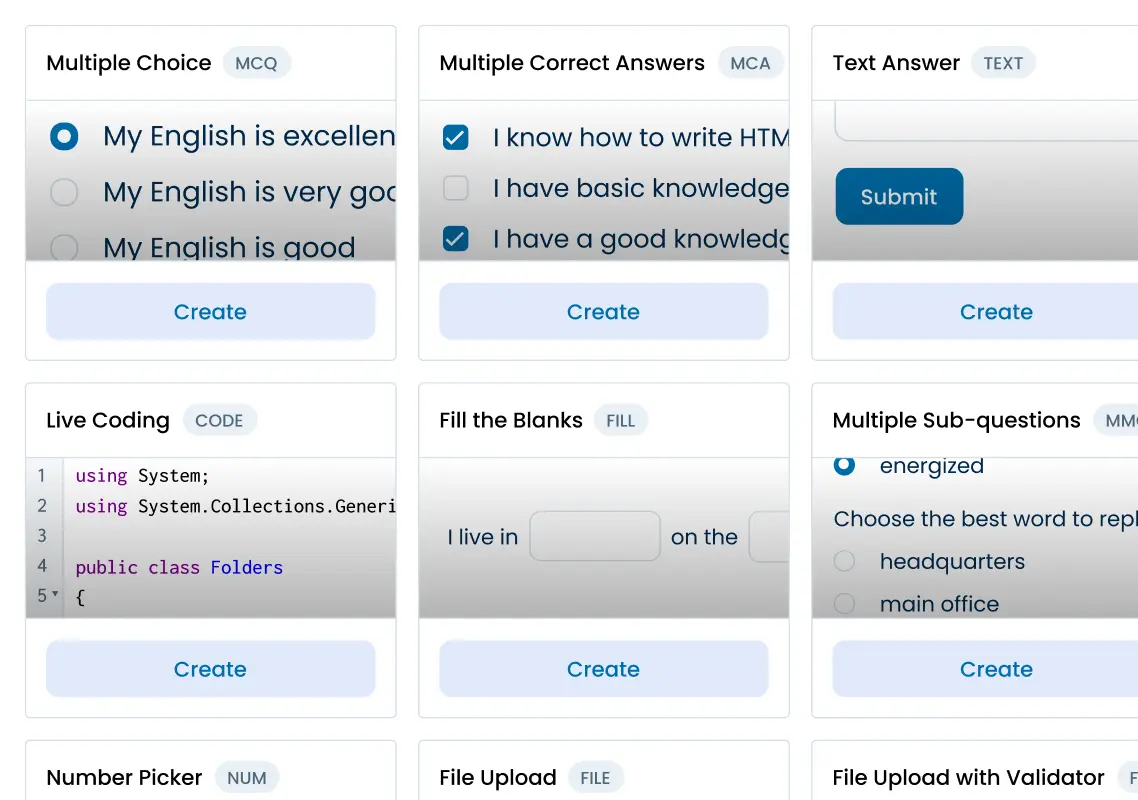Click Create on the Live Coding card
The height and width of the screenshot is (800, 1138).
click(x=210, y=669)
